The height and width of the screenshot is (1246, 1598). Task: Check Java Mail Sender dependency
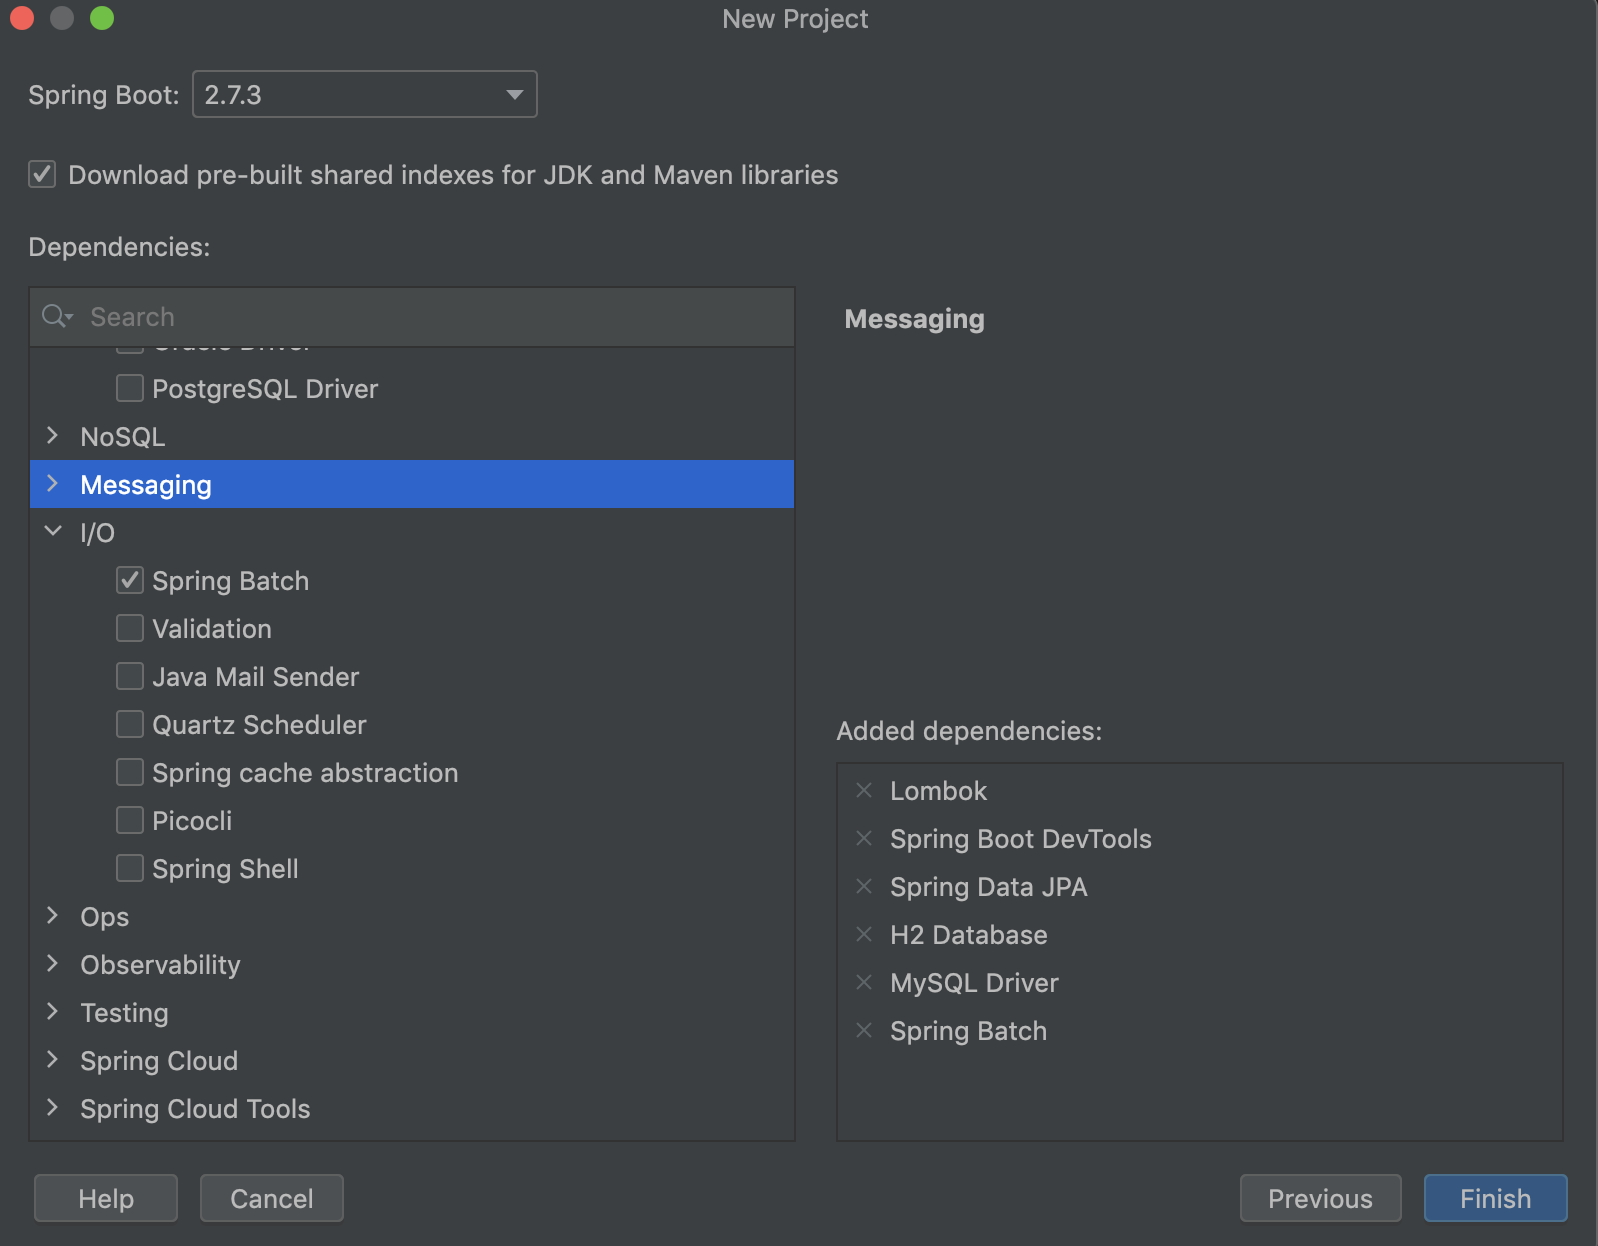(130, 676)
